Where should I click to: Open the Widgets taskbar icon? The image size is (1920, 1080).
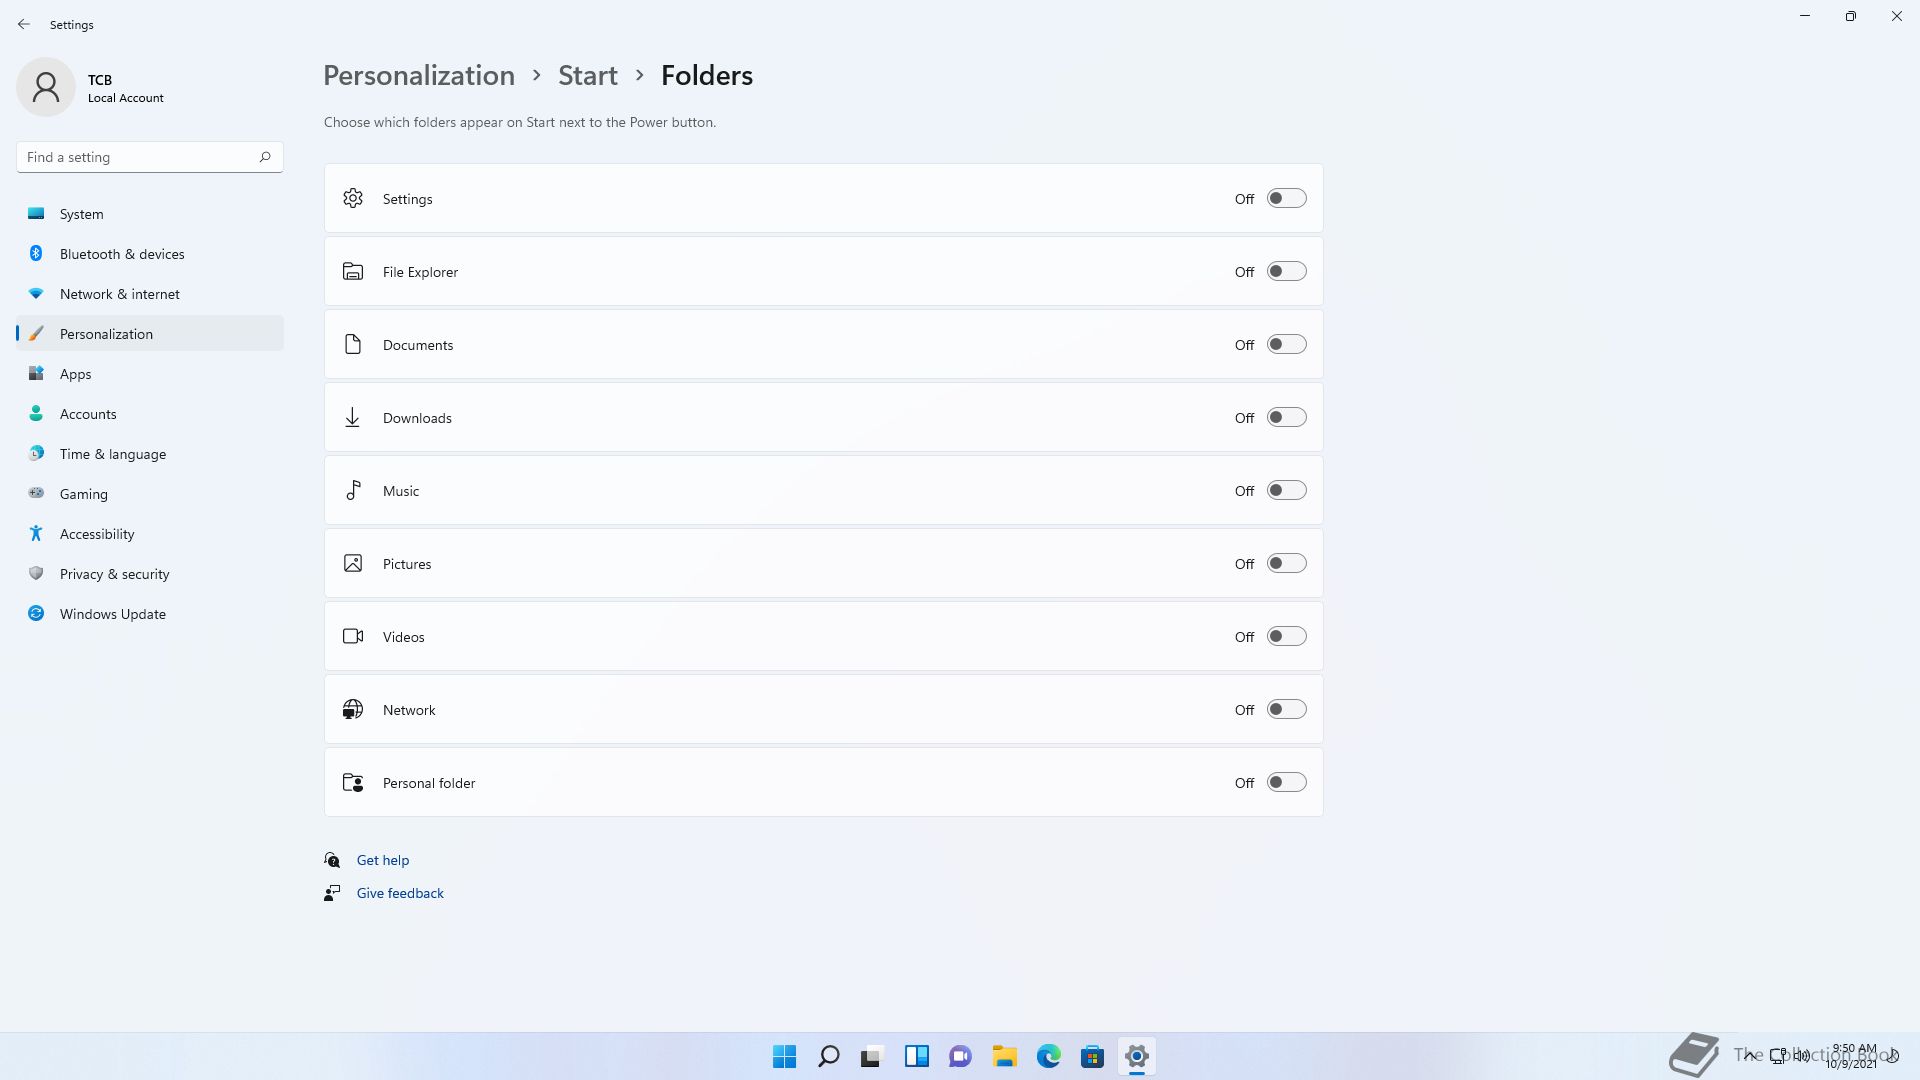tap(916, 1056)
